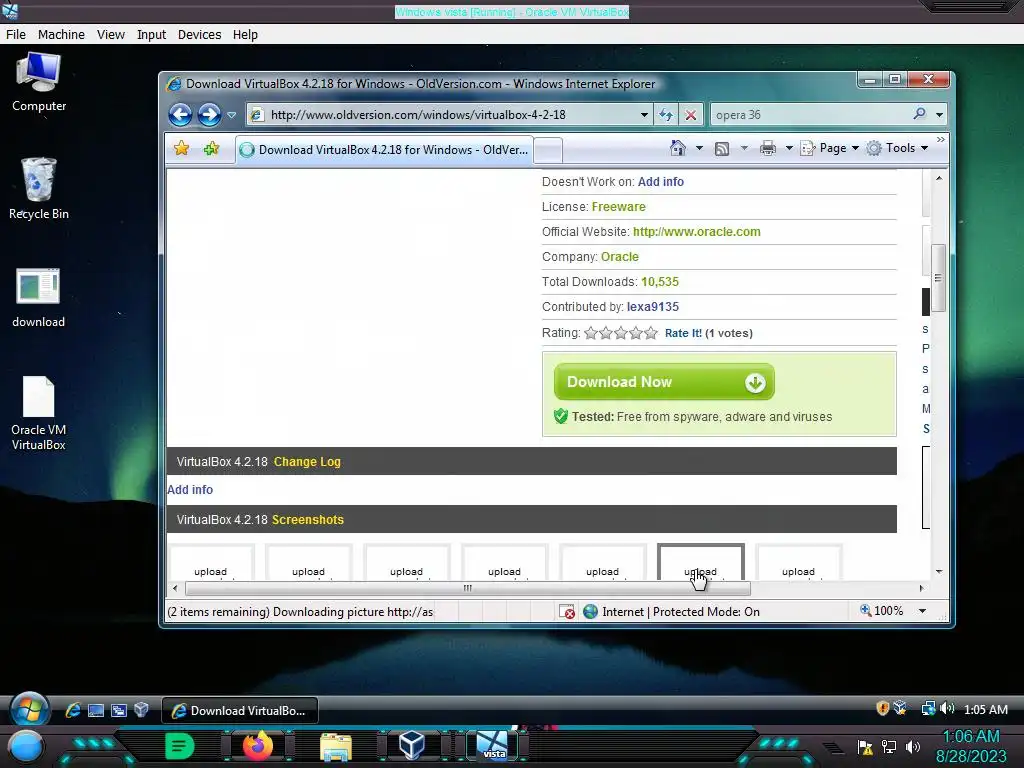Viewport: 1024px width, 768px height.
Task: Click the horizontal scrollbar left arrow
Action: coord(175,588)
